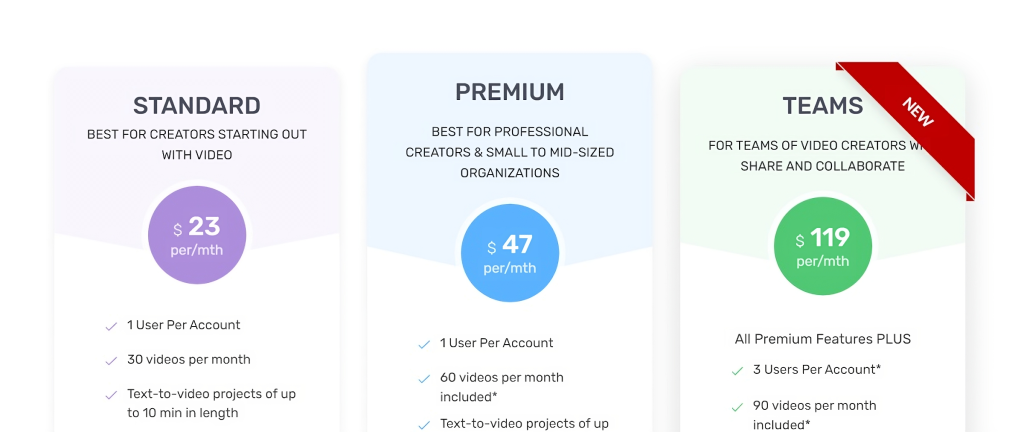This screenshot has height=432, width=1024.
Task: Click the 60 videos per month included text
Action: pyautogui.click(x=501, y=387)
